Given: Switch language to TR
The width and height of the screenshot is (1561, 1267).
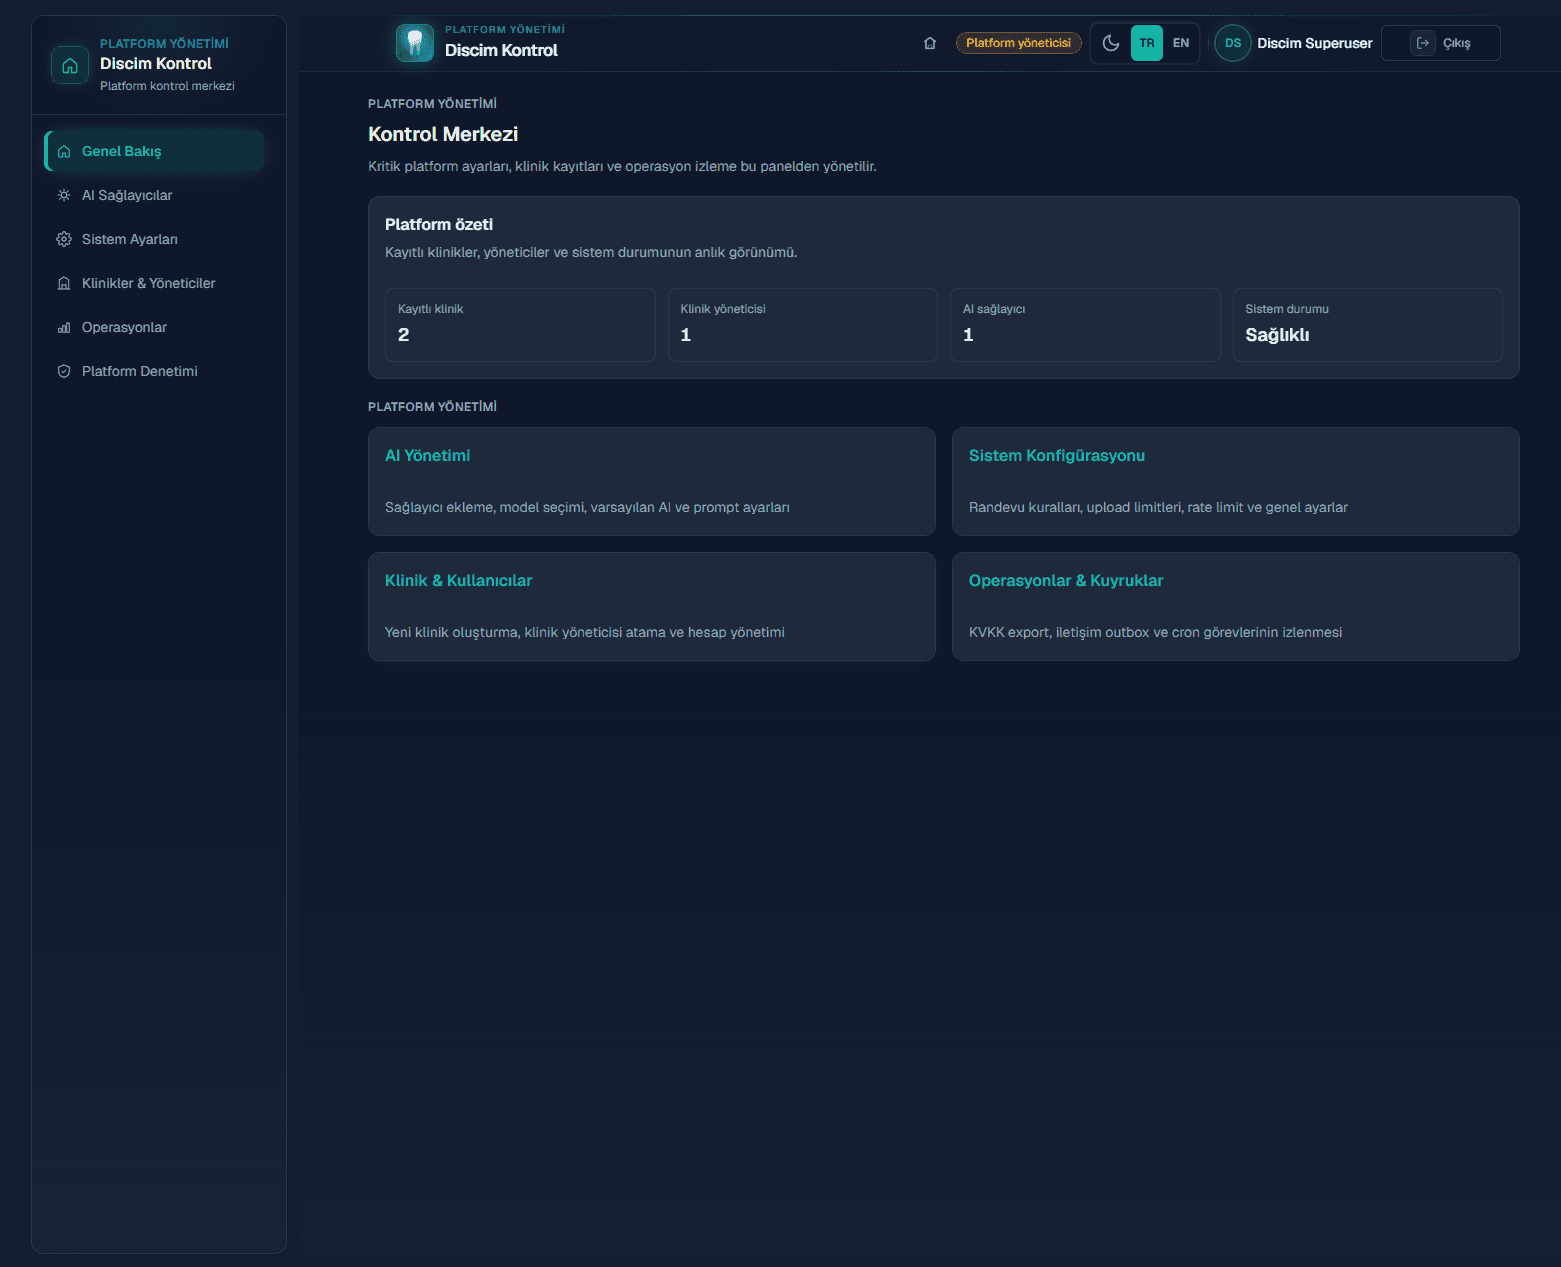Looking at the screenshot, I should click(x=1147, y=43).
